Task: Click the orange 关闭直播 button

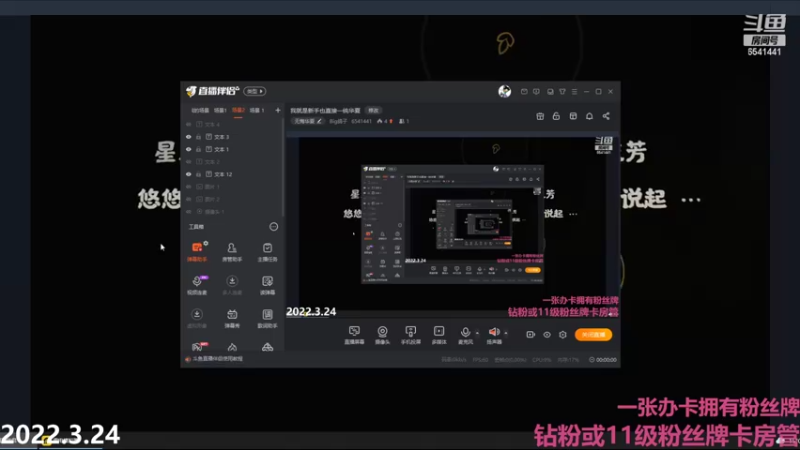Action: coord(593,335)
